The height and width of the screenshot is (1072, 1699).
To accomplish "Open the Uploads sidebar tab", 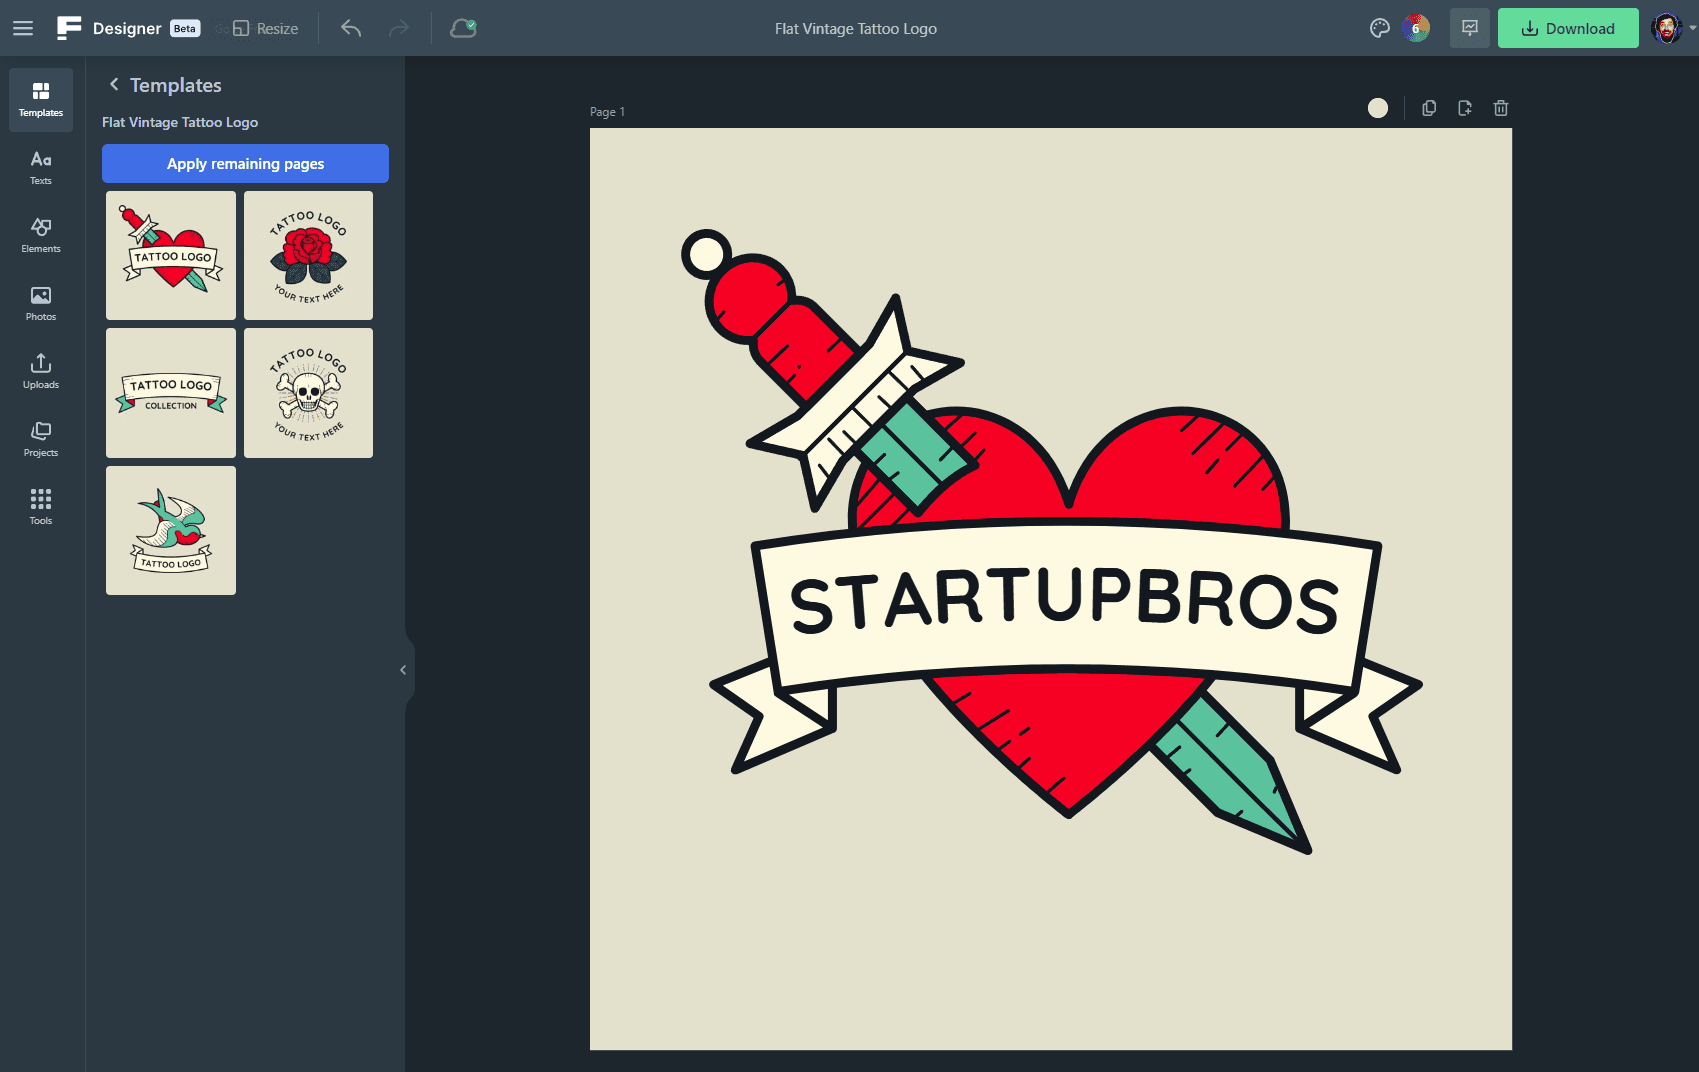I will 41,372.
